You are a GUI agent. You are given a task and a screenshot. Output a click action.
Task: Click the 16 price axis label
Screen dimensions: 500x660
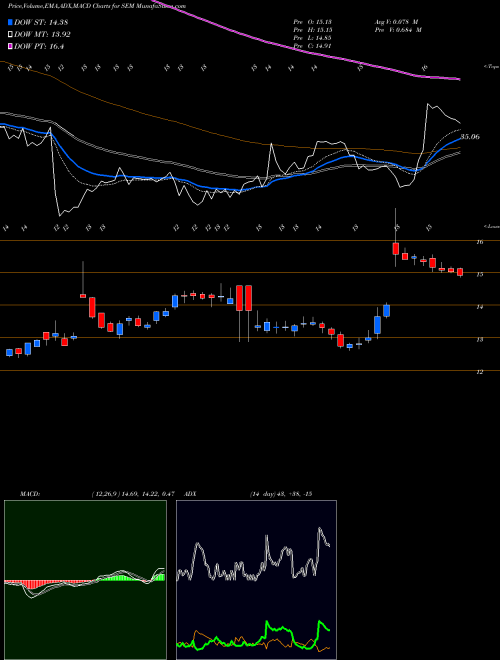pos(480,242)
